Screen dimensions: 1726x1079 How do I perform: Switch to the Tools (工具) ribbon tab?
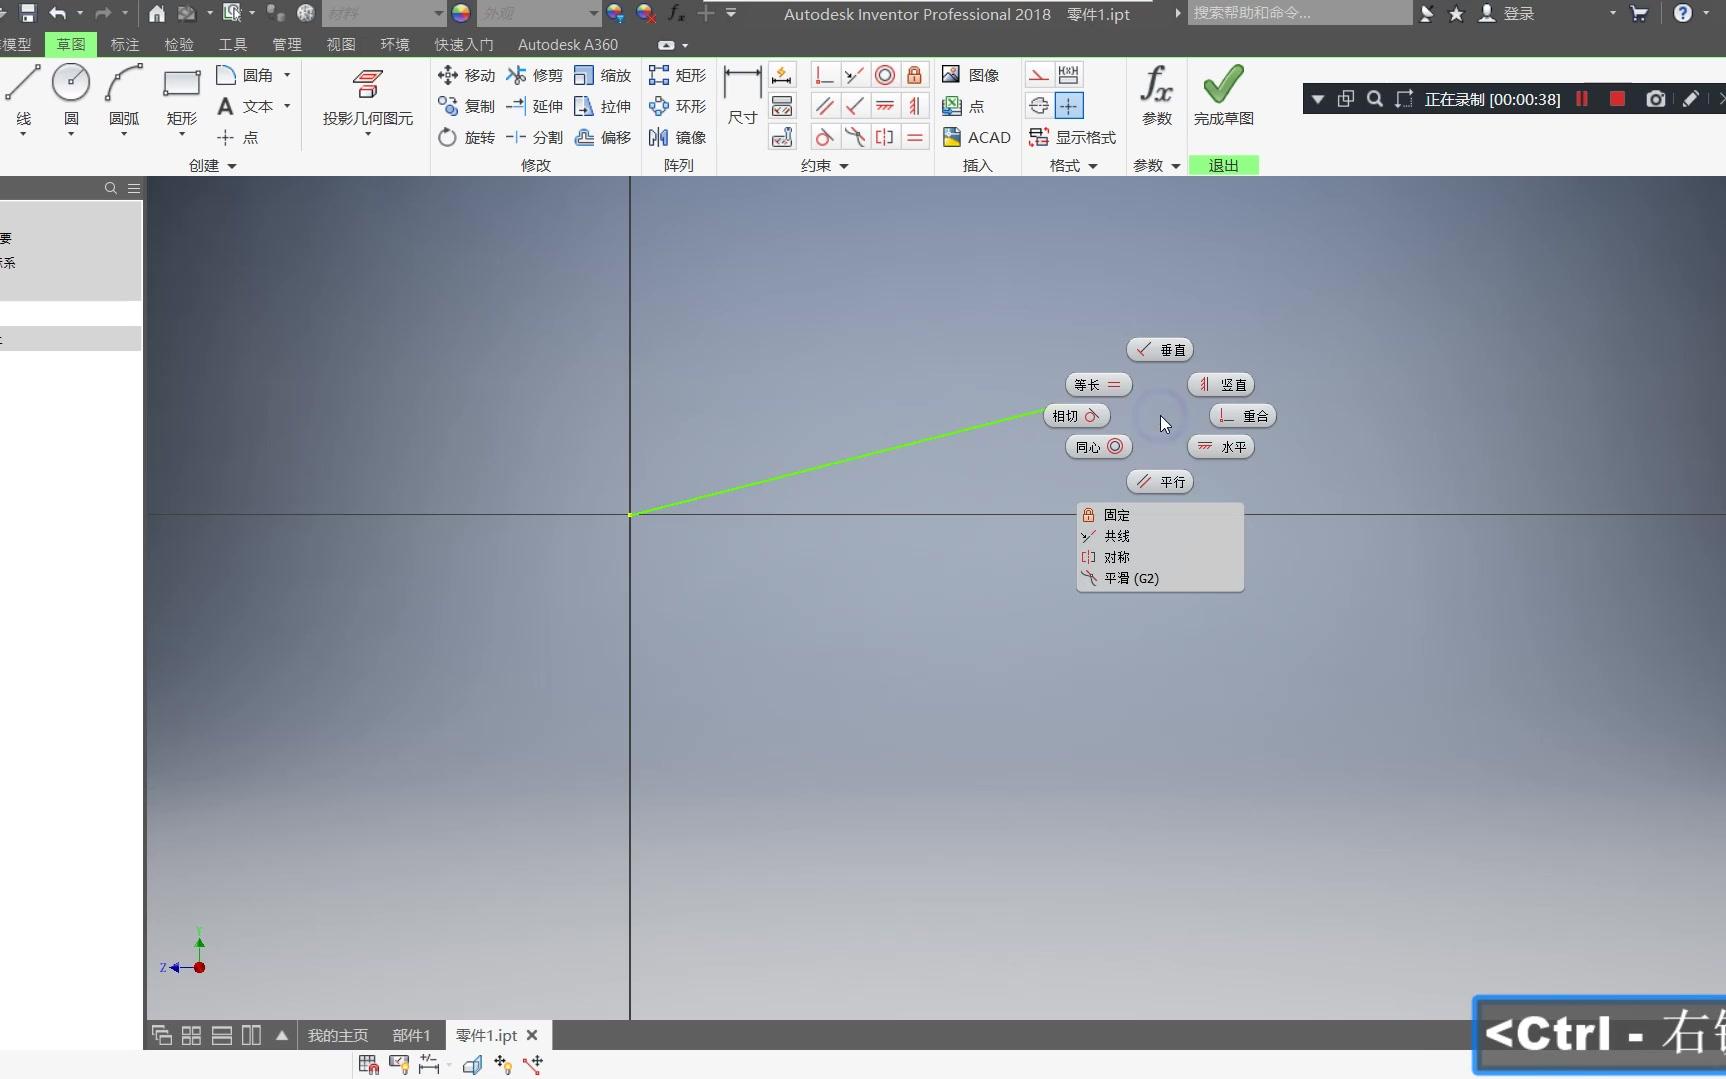pyautogui.click(x=233, y=45)
